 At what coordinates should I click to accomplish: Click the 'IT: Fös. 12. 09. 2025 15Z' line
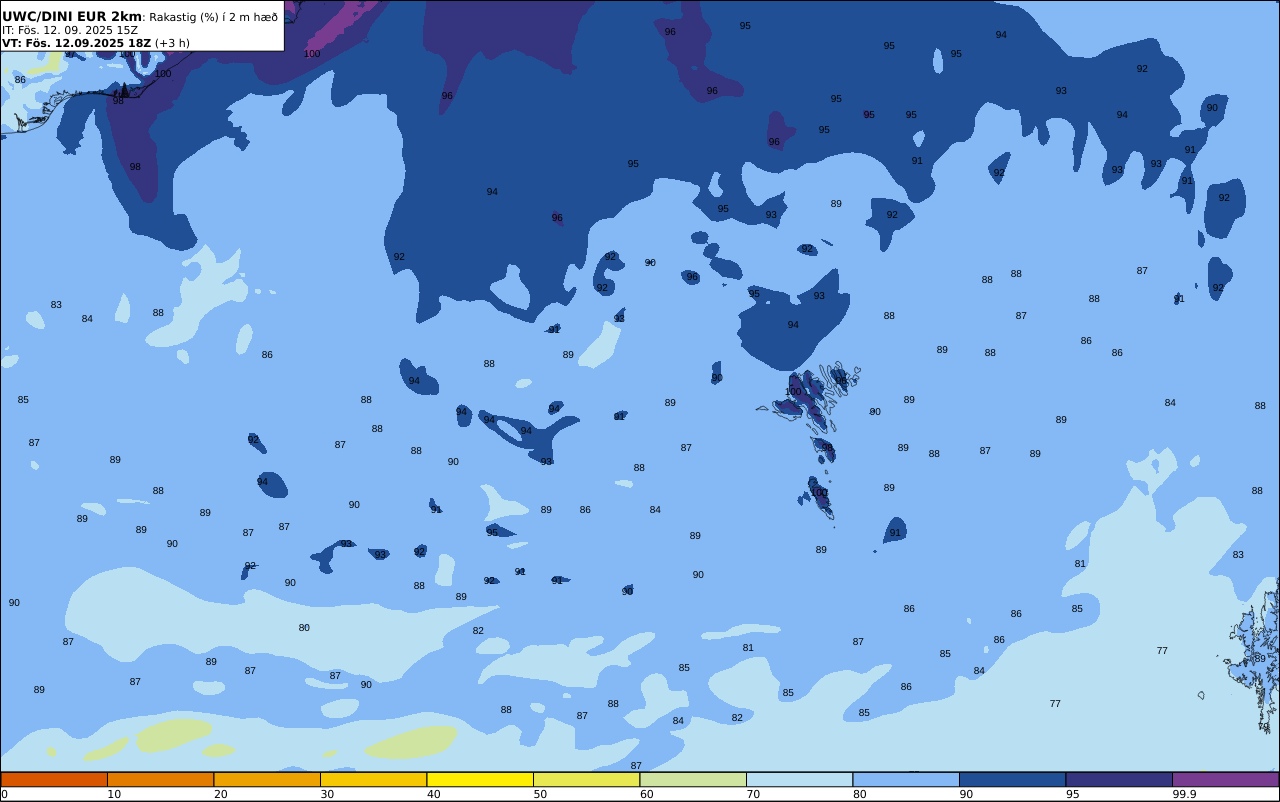click(70, 30)
